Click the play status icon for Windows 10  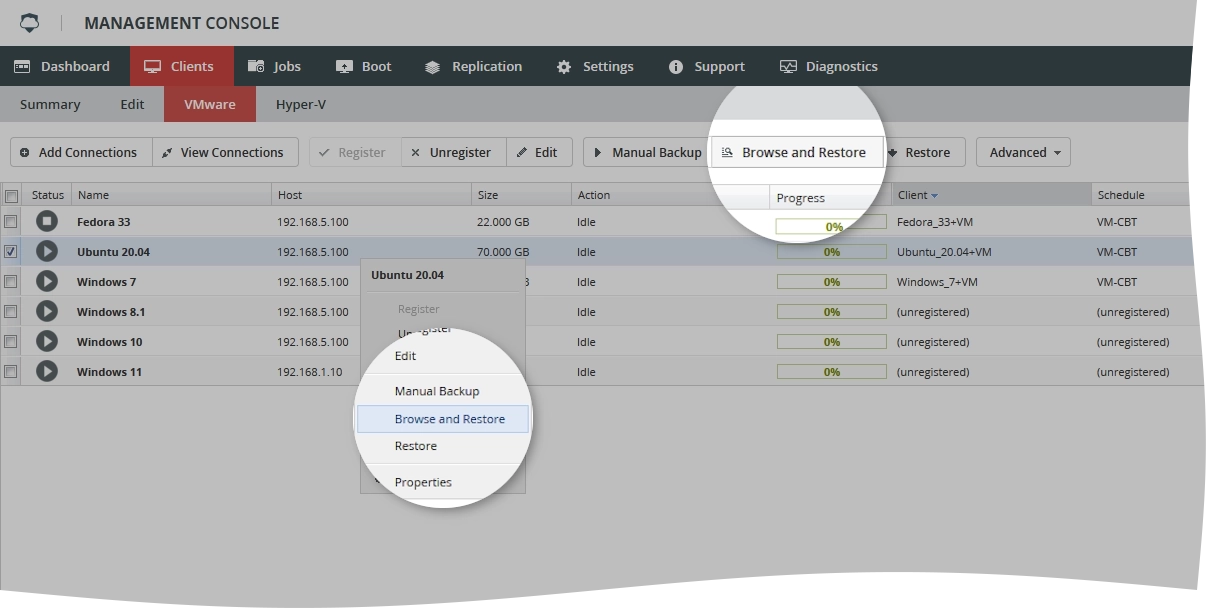[x=47, y=342]
